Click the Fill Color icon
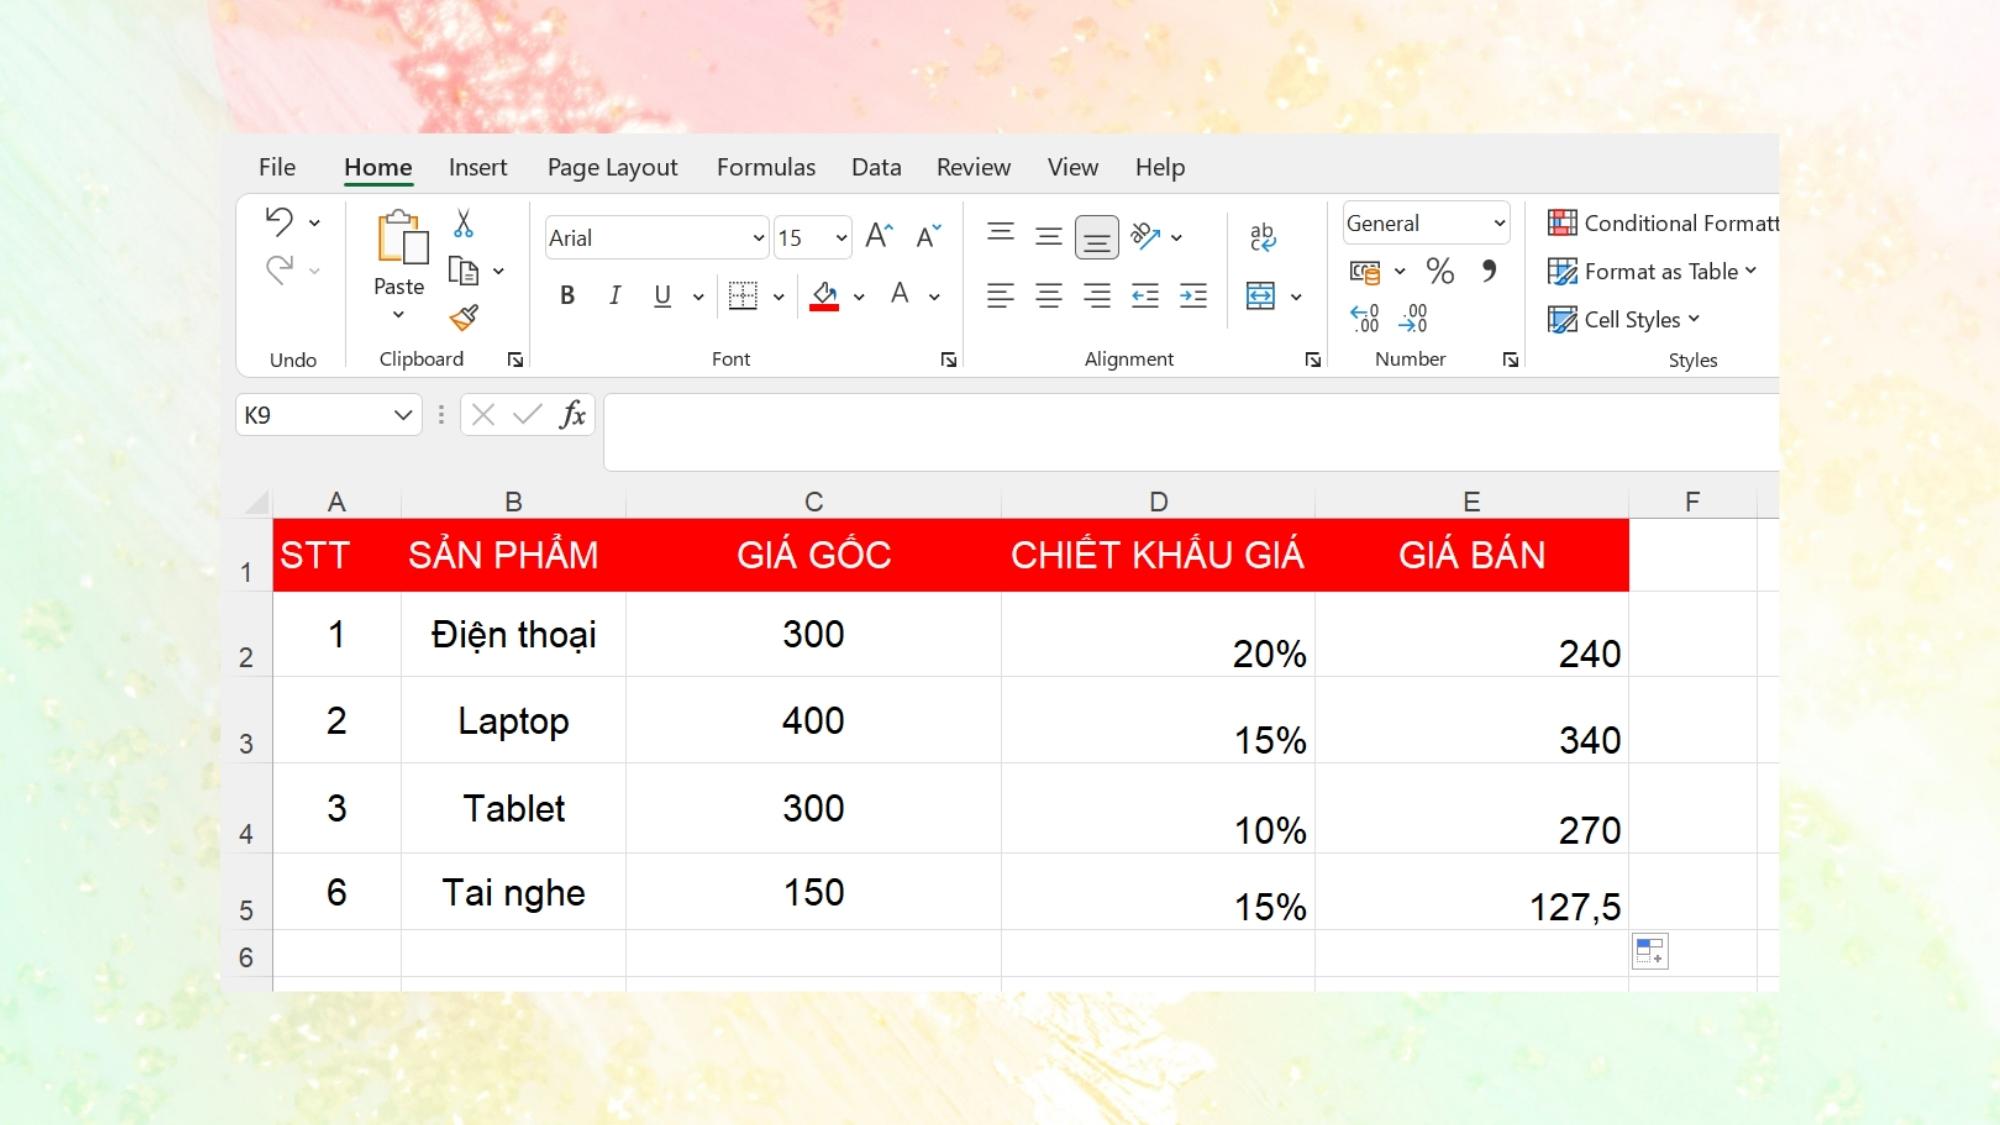The width and height of the screenshot is (2000, 1125). pyautogui.click(x=824, y=294)
